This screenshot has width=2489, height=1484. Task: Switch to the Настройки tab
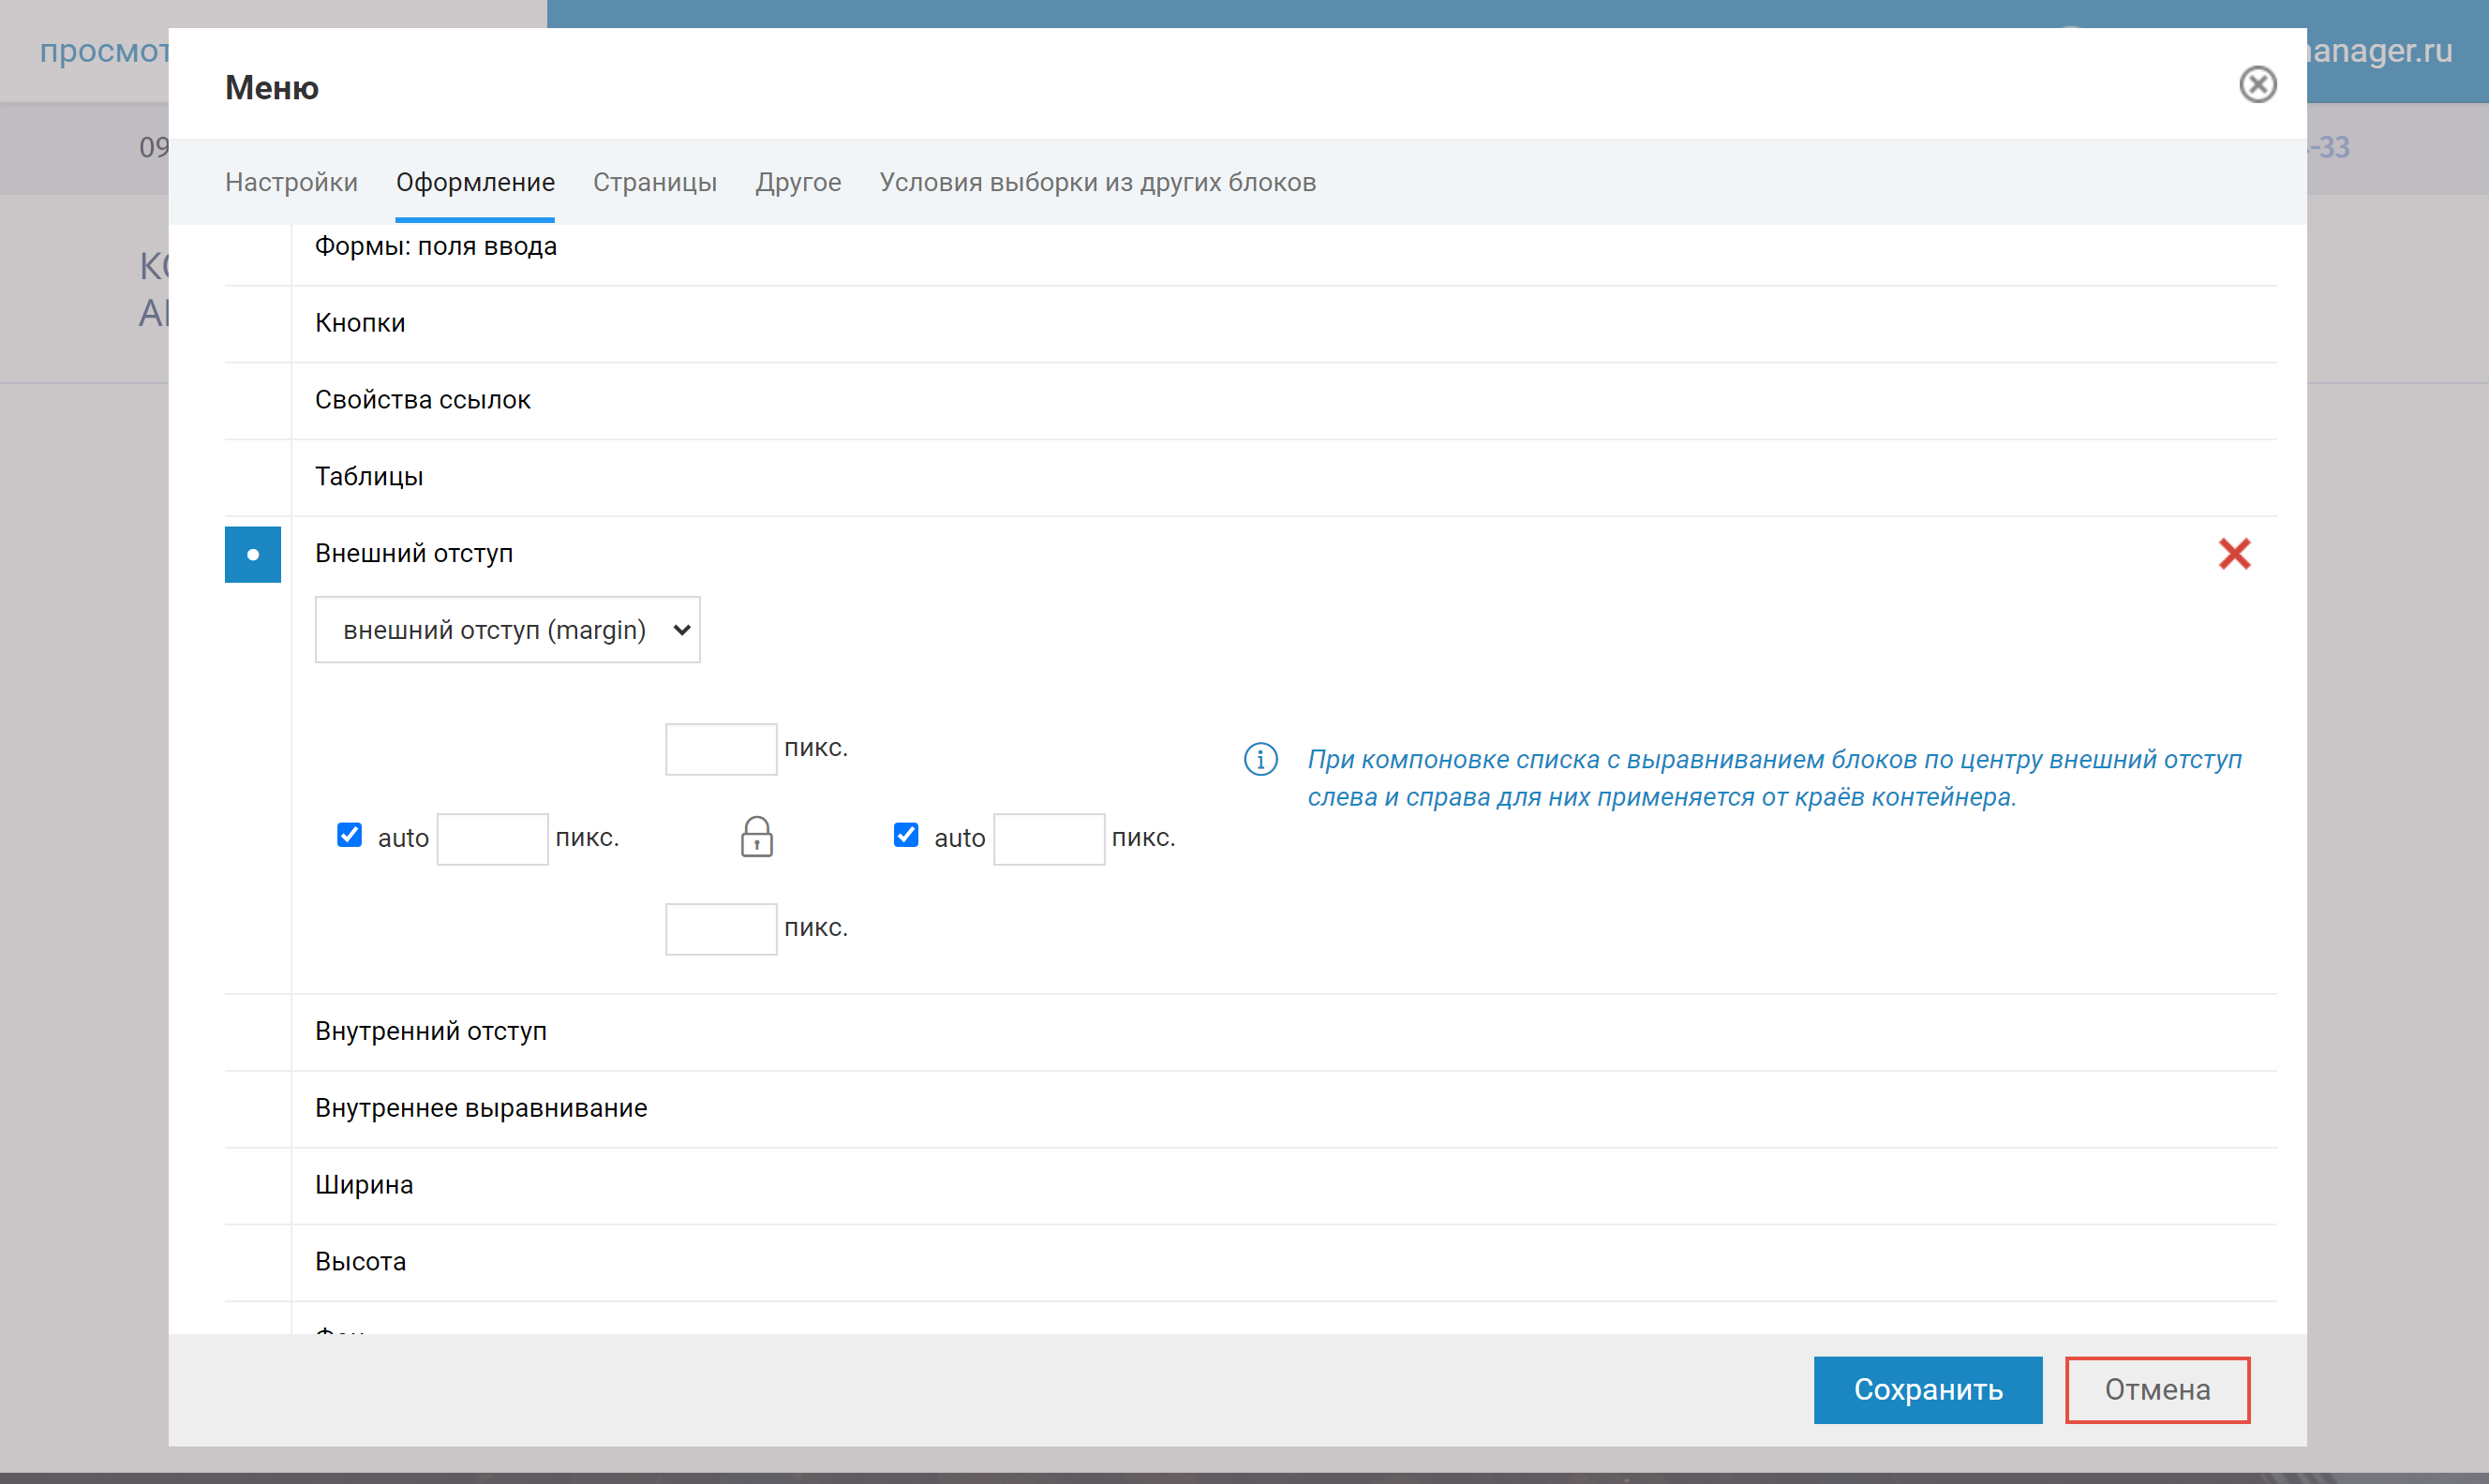click(291, 182)
